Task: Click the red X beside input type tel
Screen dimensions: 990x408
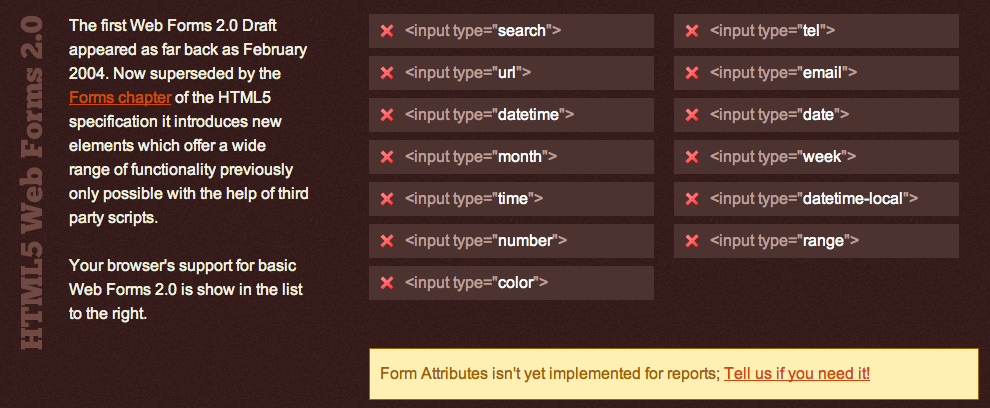Action: [692, 31]
